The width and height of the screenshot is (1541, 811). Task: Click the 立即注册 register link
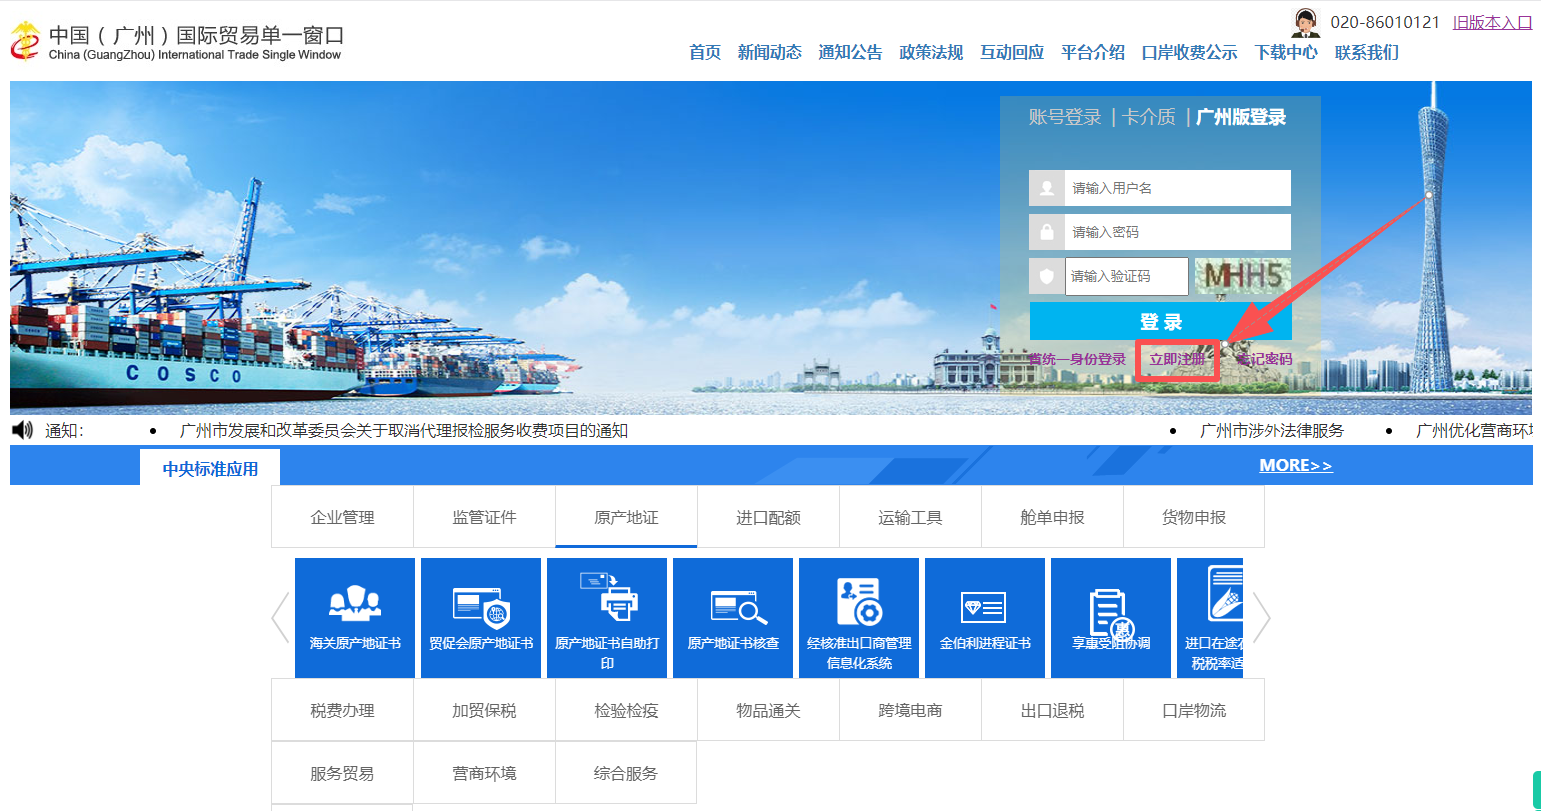1177,359
